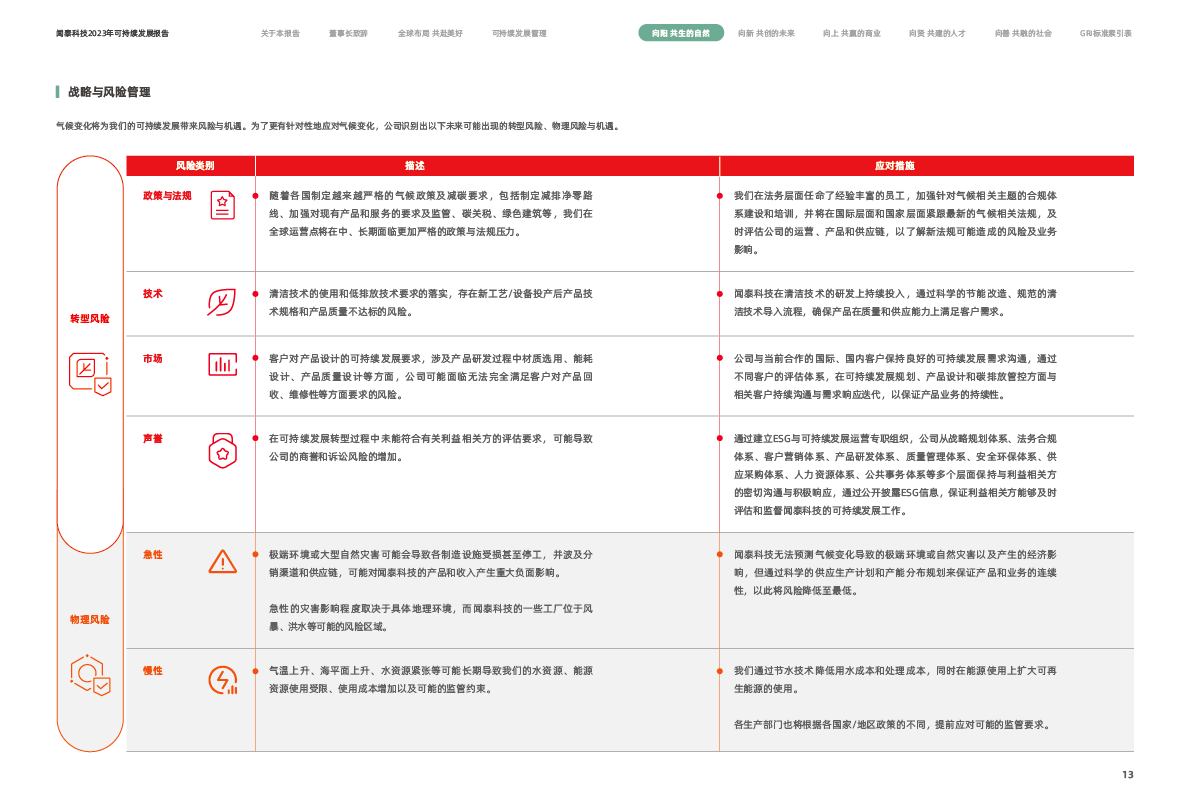This screenshot has width=1191, height=809.
Task: Click the 战略与风险管理 section heading
Action: (109, 92)
